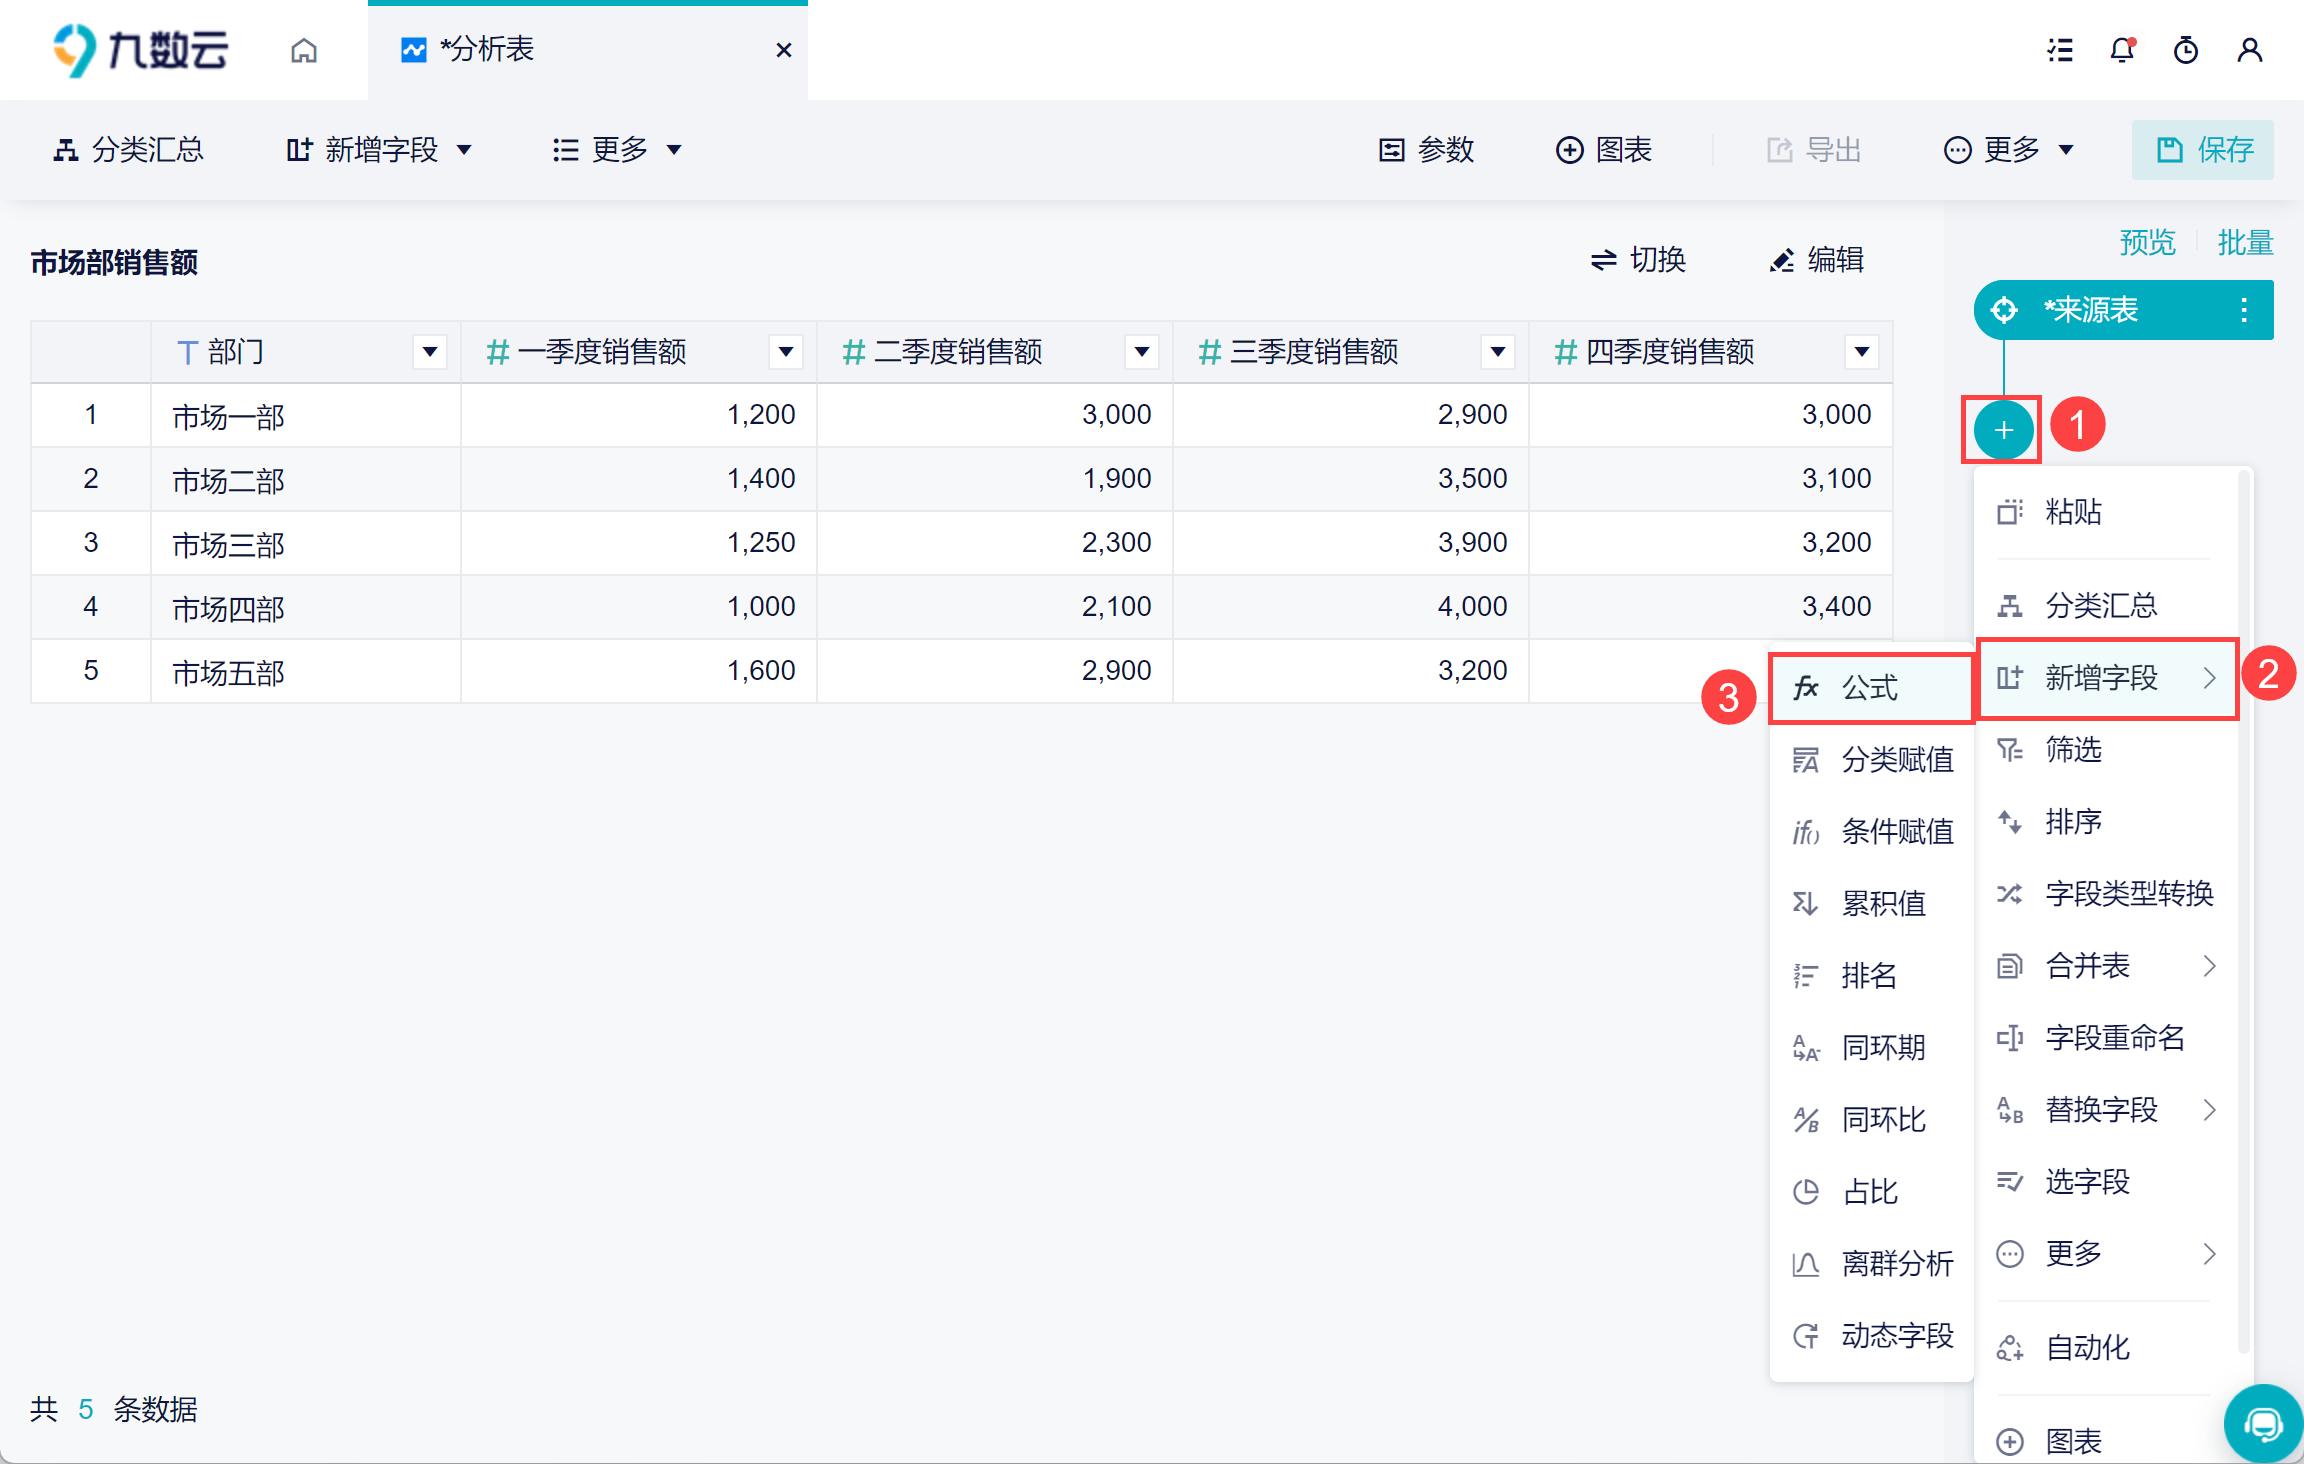Click 分类汇总 in the top toolbar
This screenshot has height=1464, width=2304.
pyautogui.click(x=128, y=150)
